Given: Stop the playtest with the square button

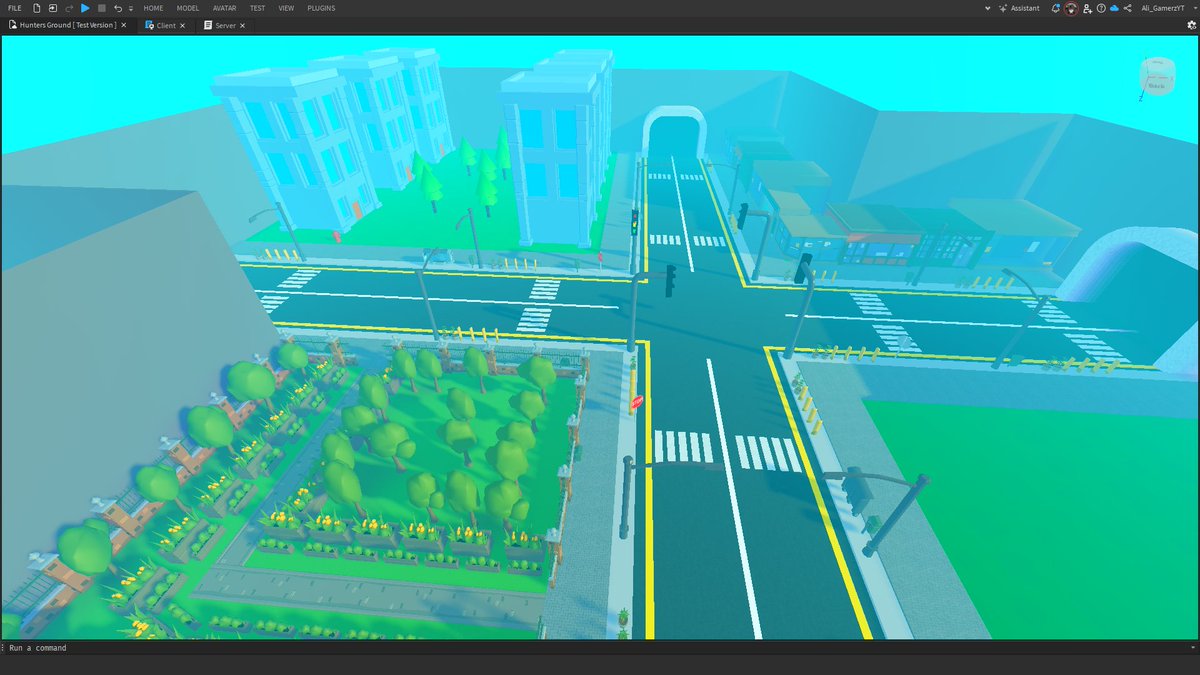Looking at the screenshot, I should 101,8.
